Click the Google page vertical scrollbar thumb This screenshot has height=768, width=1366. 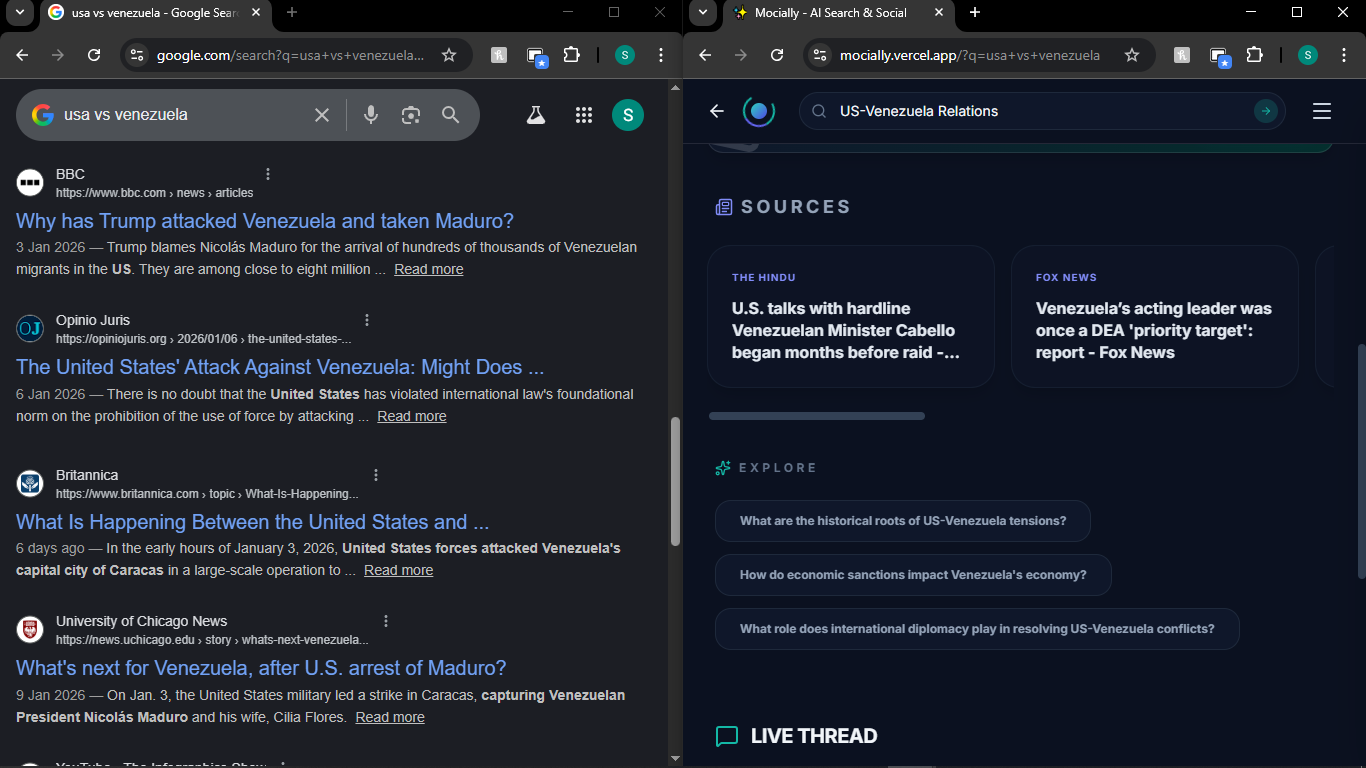click(675, 481)
